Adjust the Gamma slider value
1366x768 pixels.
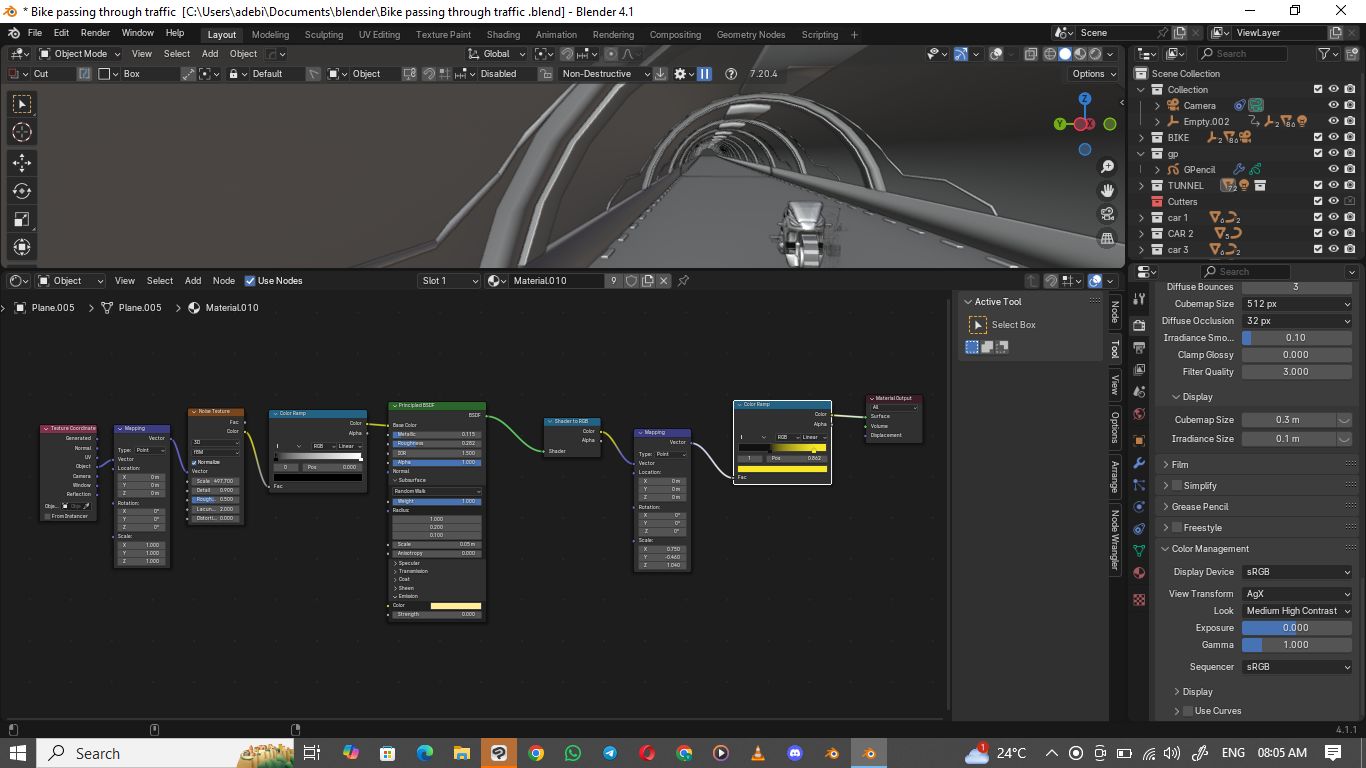(1297, 645)
